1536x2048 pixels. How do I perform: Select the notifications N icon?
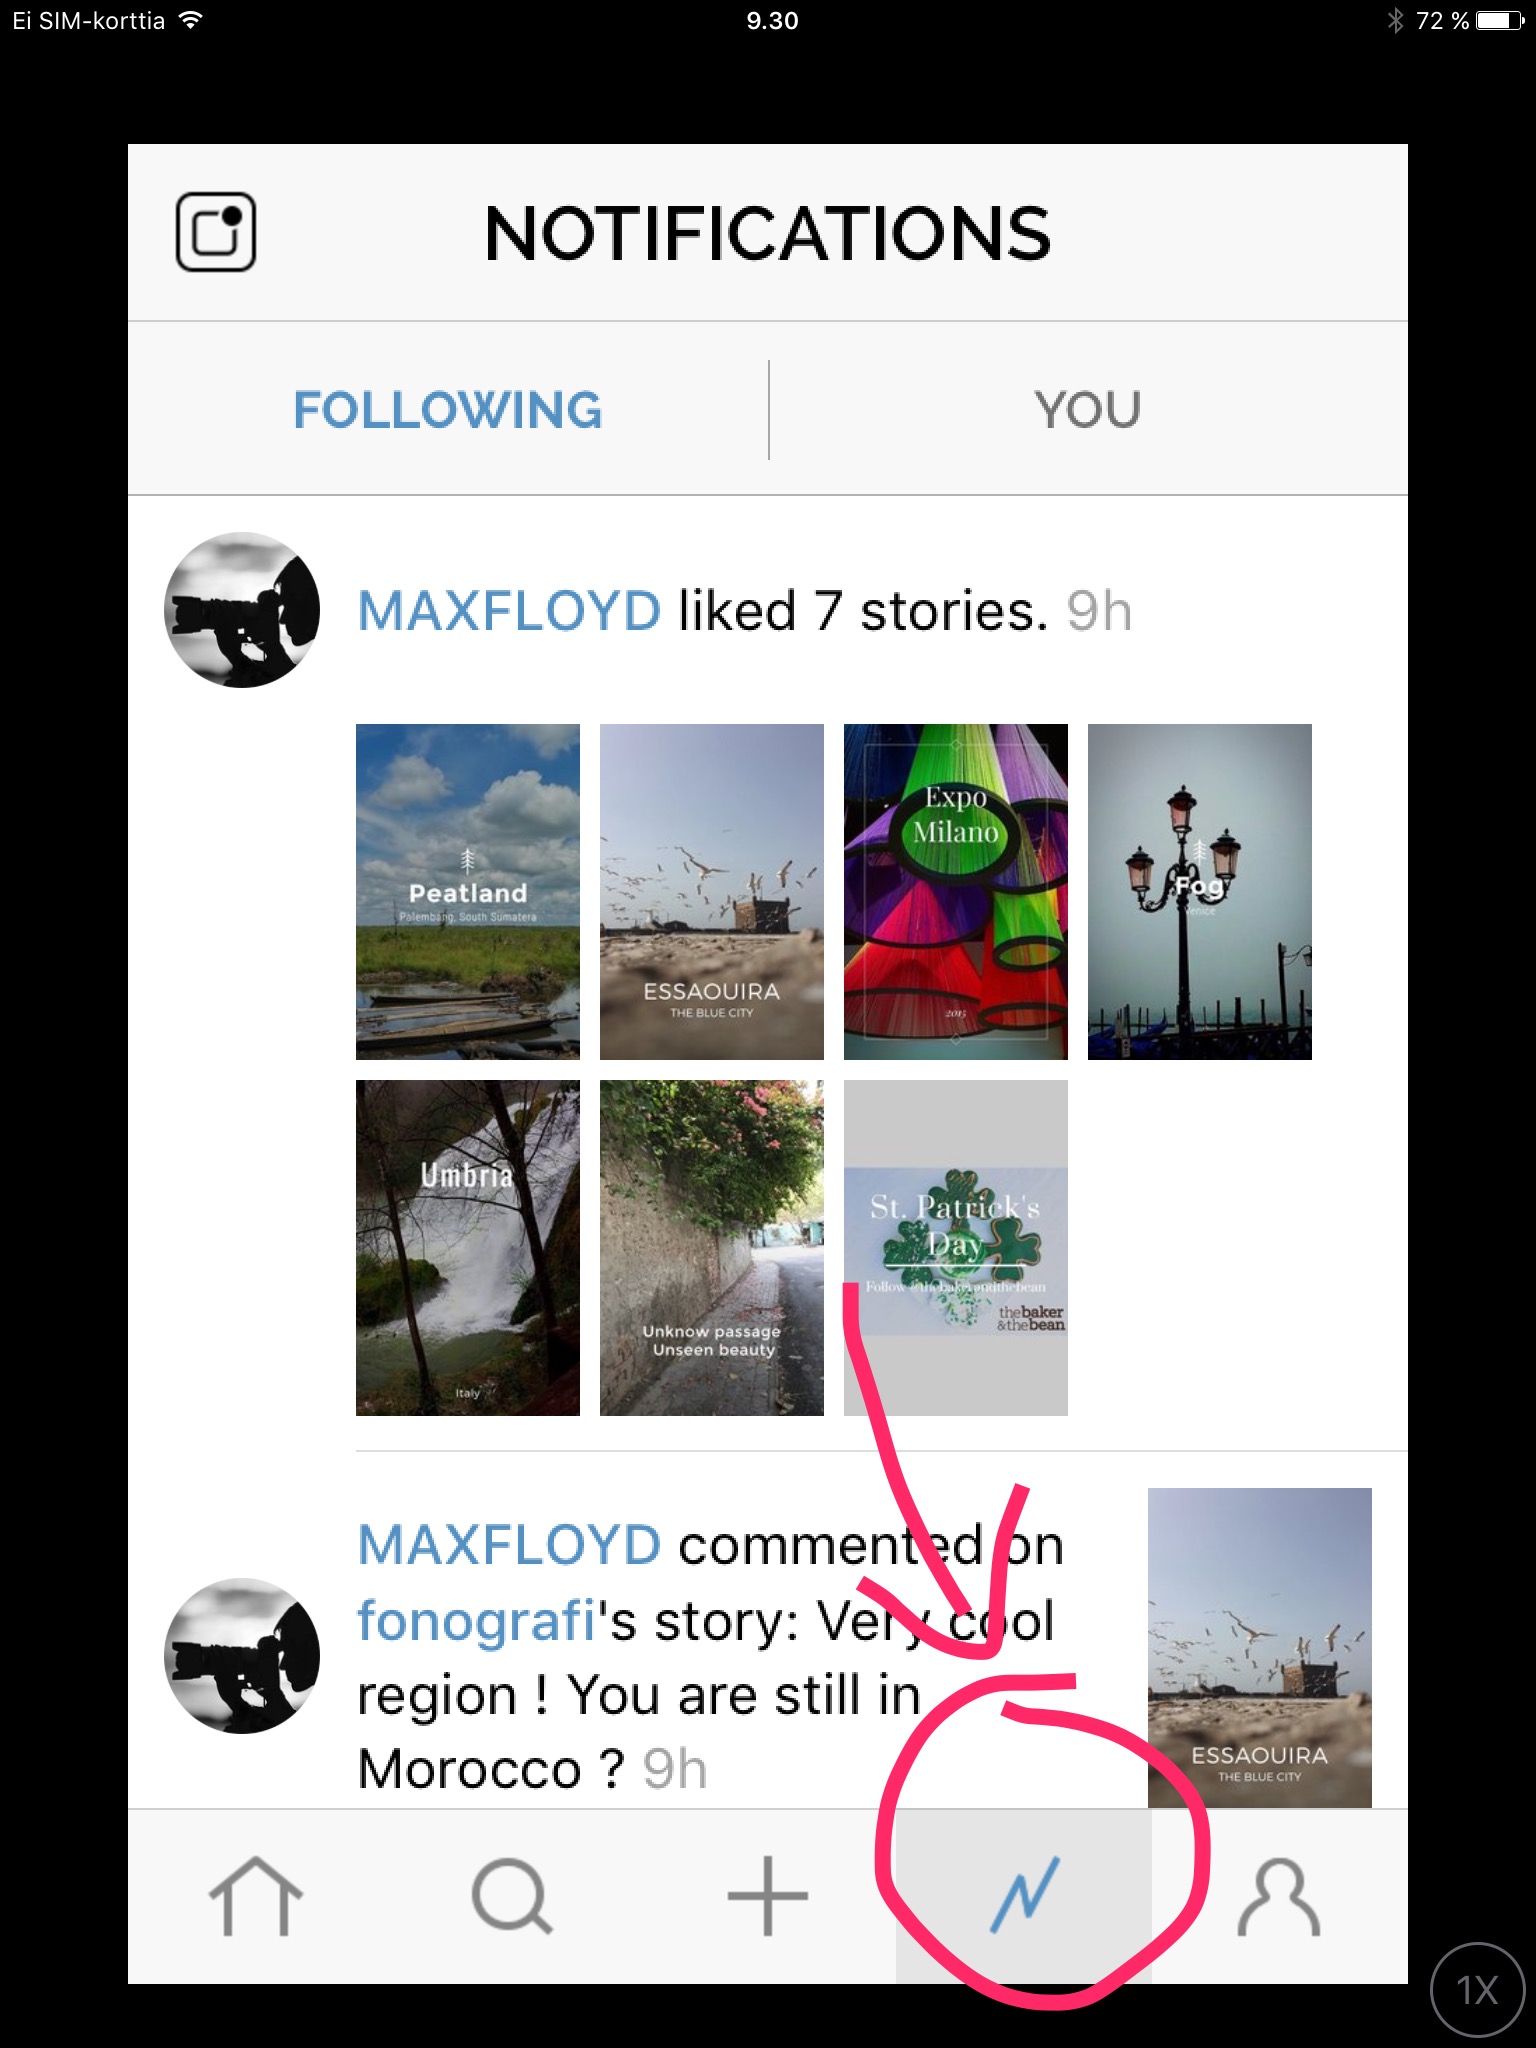click(x=1024, y=1896)
